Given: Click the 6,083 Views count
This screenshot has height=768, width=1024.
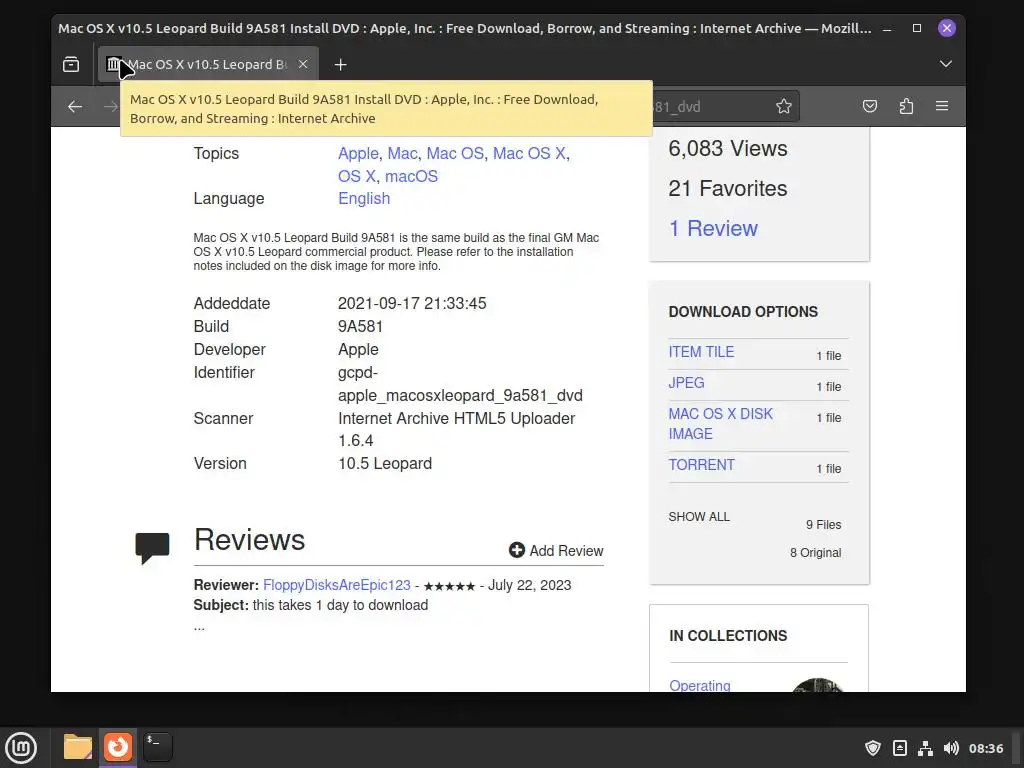Looking at the screenshot, I should pyautogui.click(x=728, y=149).
